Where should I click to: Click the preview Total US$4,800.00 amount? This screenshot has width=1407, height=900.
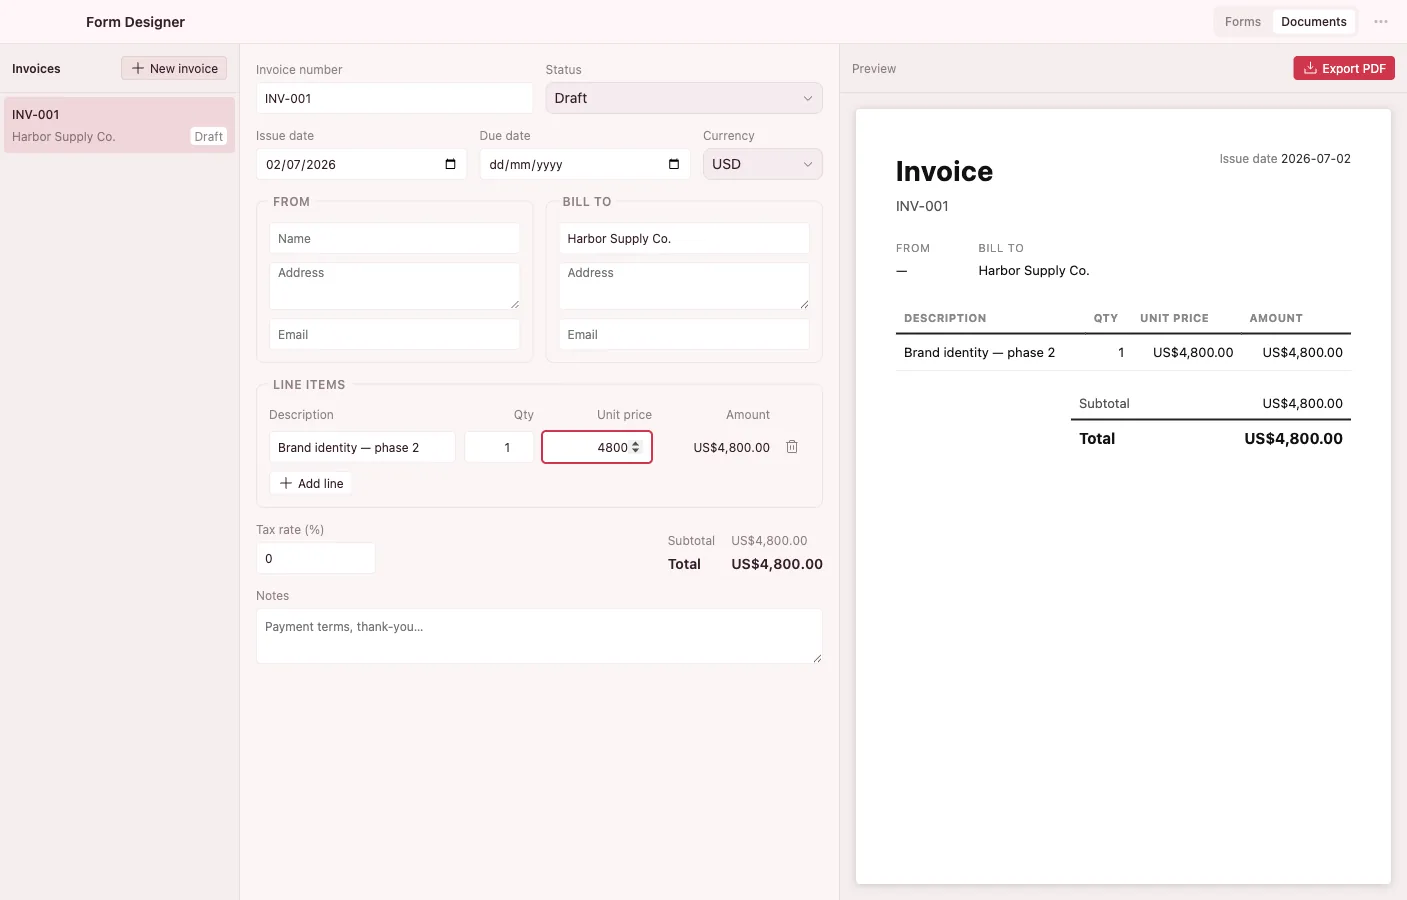[x=1293, y=438]
